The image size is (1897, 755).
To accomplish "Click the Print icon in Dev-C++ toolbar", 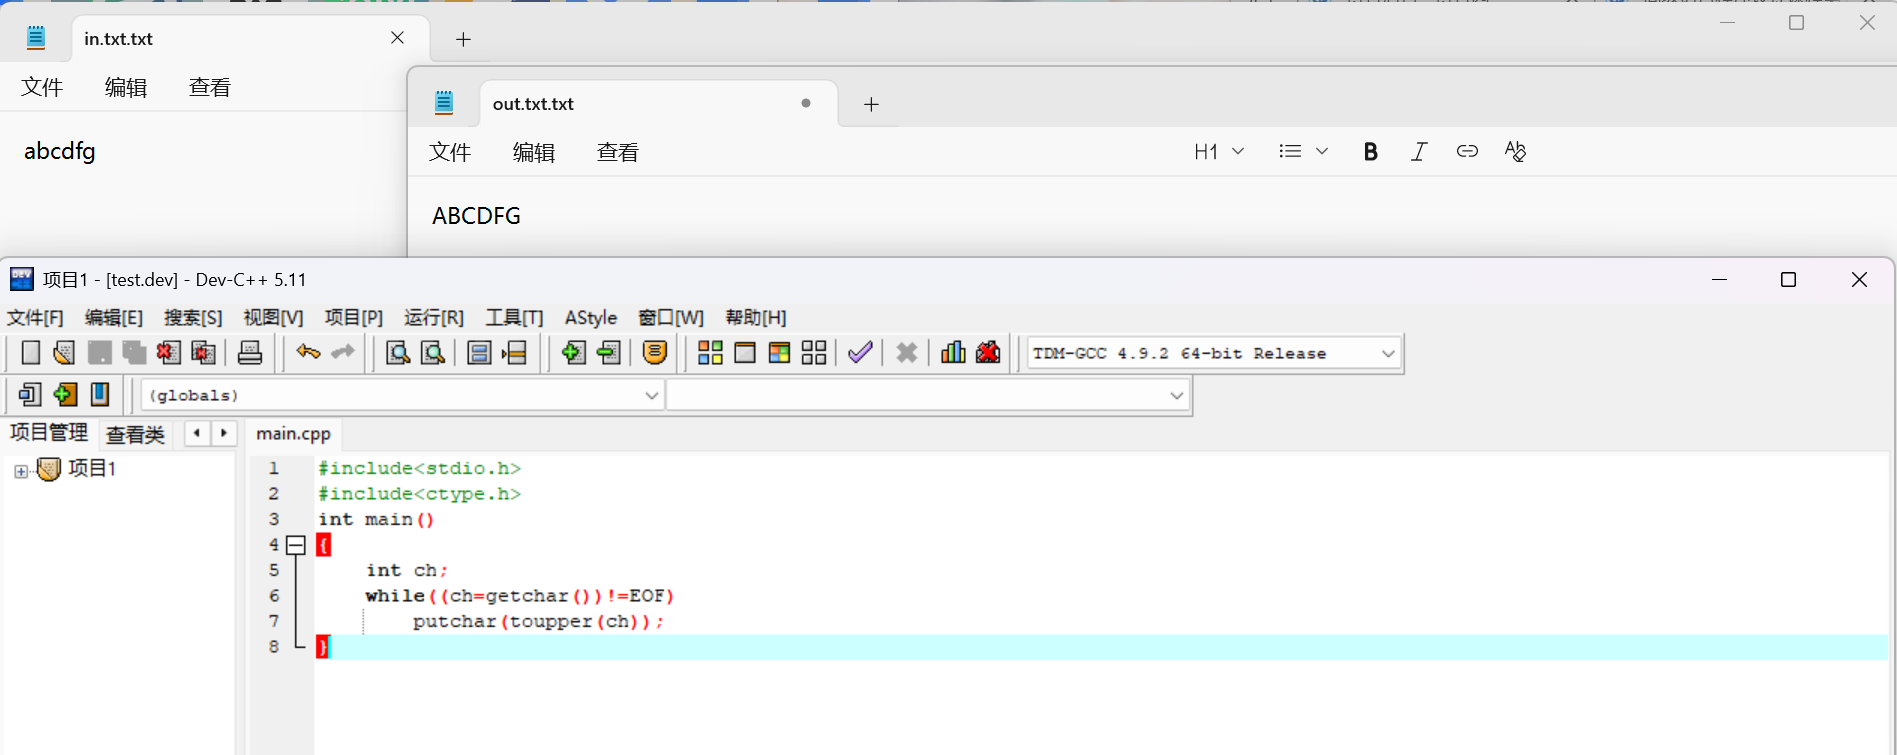I will 250,353.
